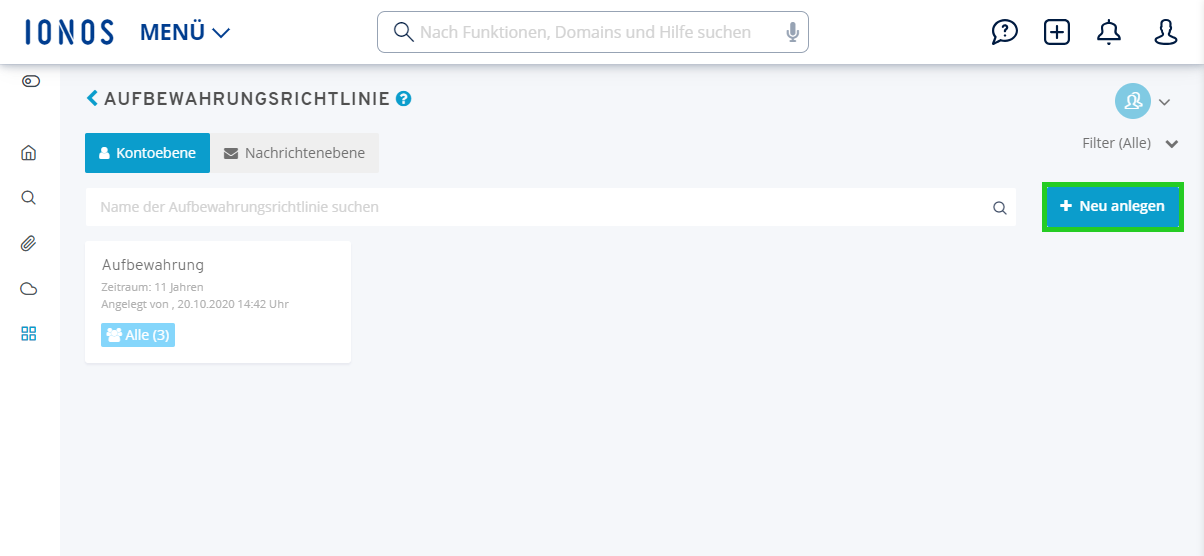
Task: Open the user account icon
Action: [1166, 32]
